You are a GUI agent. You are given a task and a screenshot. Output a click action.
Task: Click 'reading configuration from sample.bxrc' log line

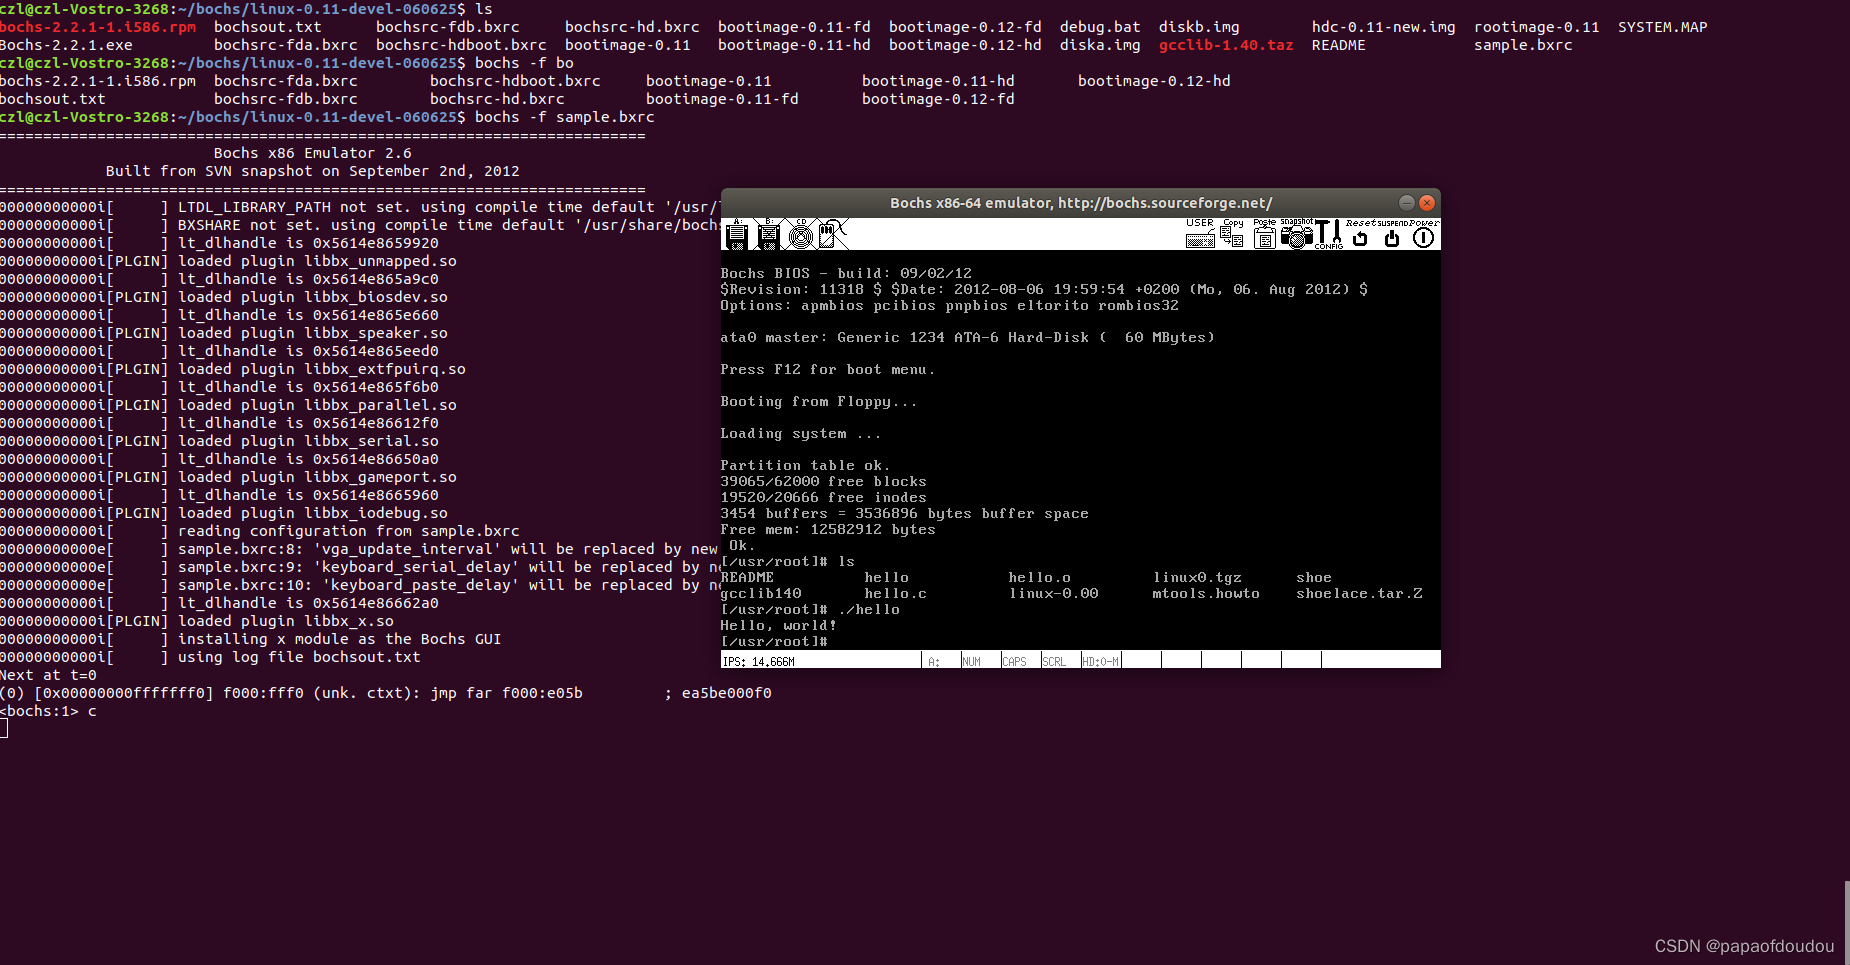pyautogui.click(x=349, y=531)
